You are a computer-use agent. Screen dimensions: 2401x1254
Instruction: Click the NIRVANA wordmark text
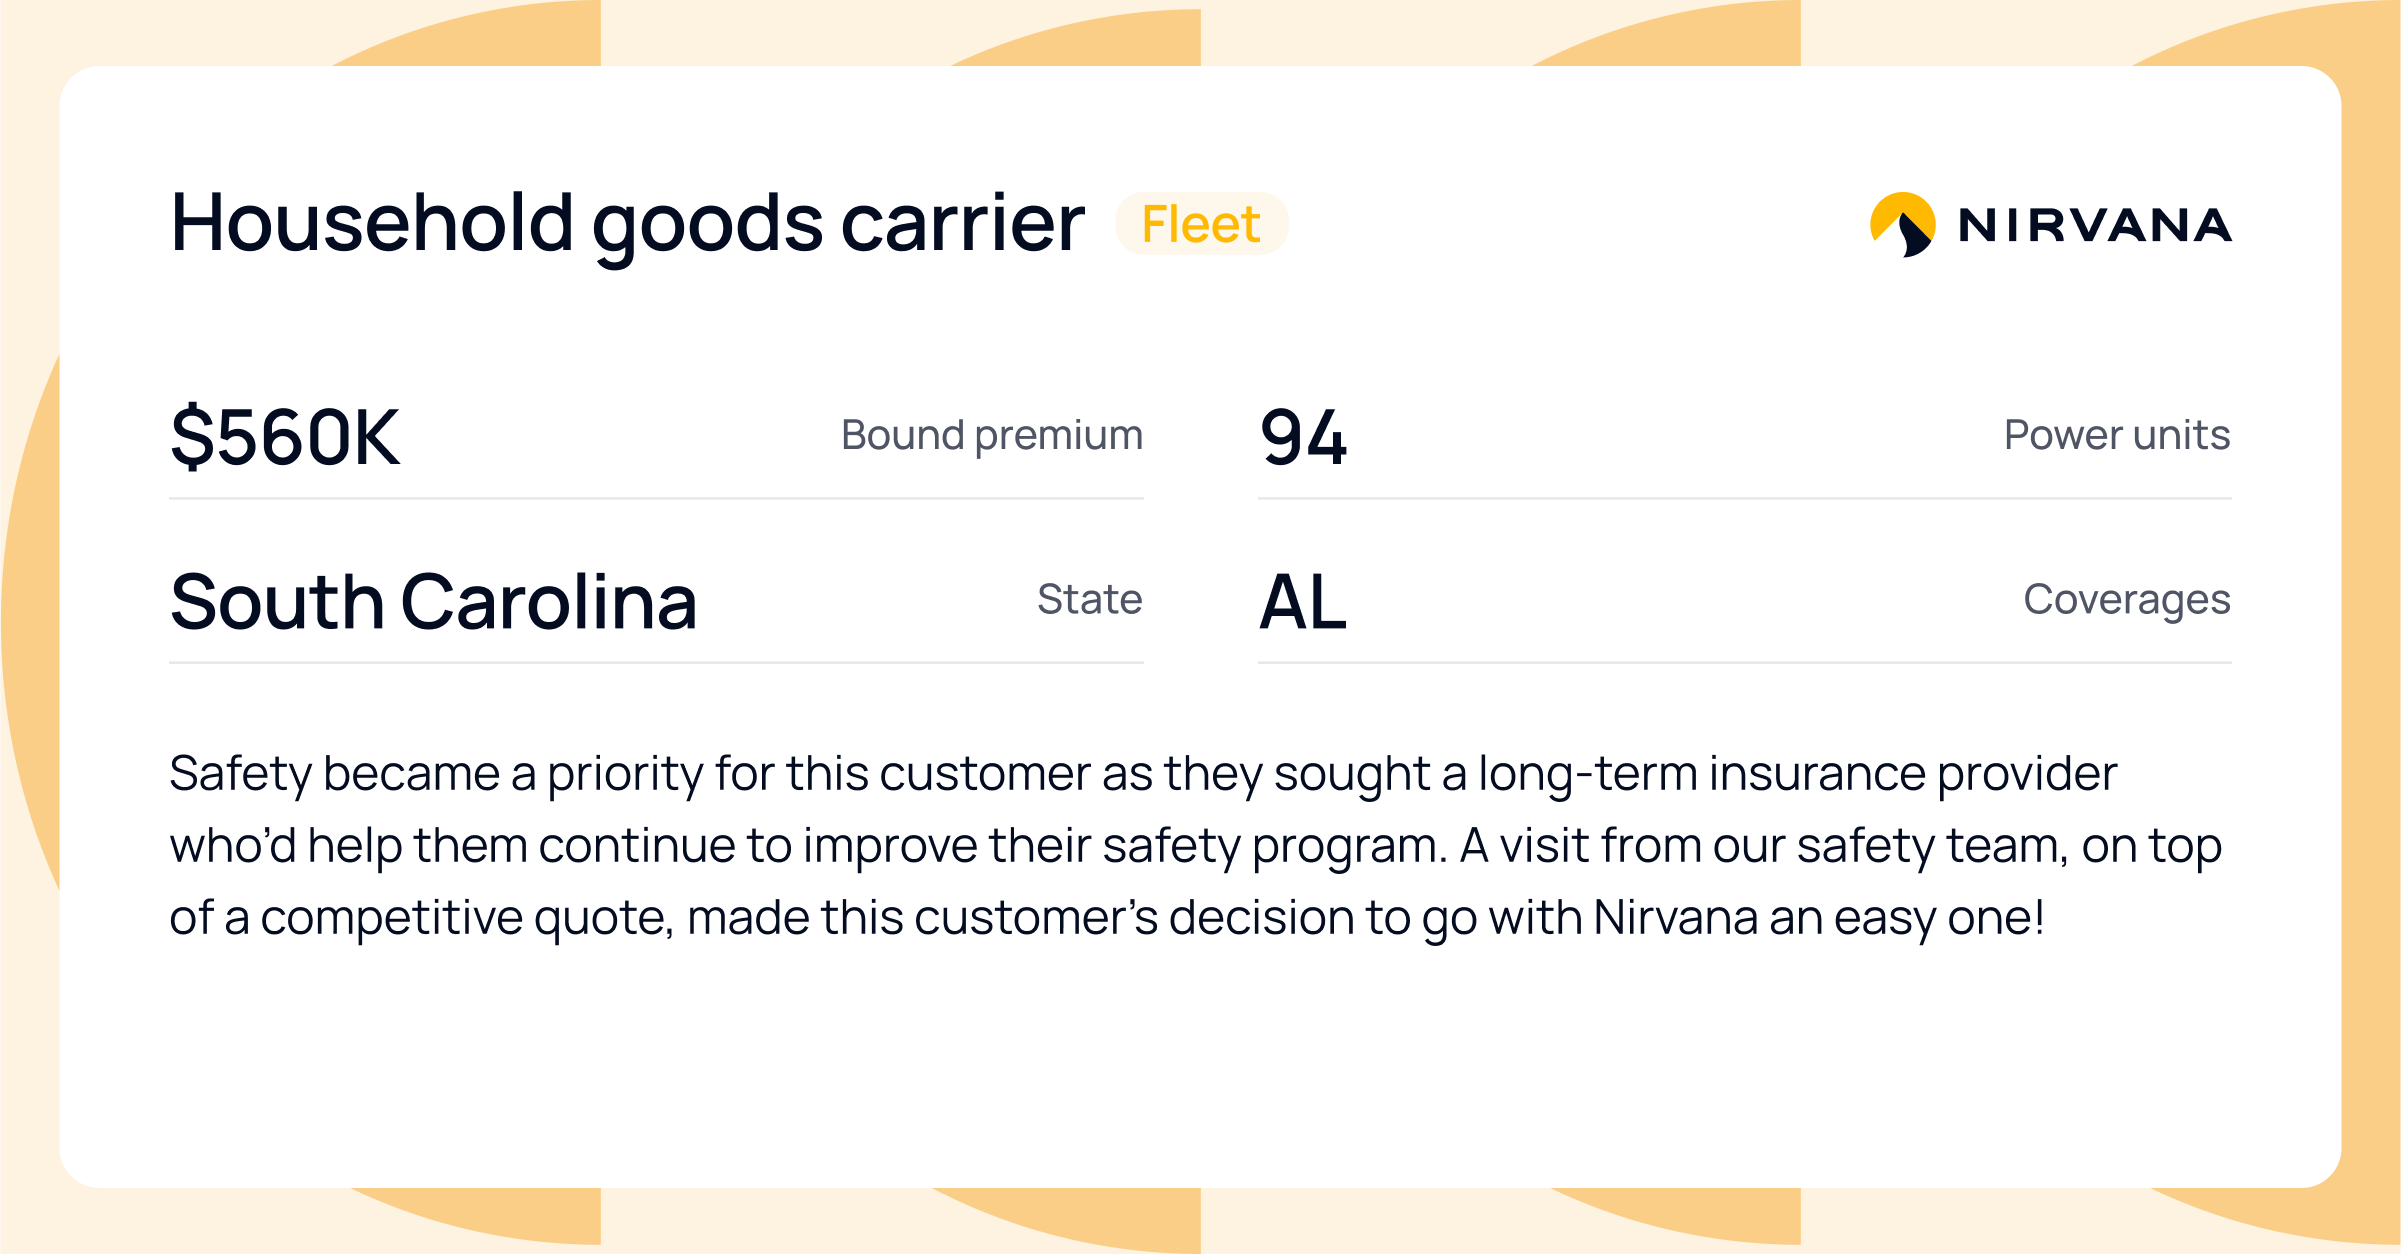pos(2094,225)
